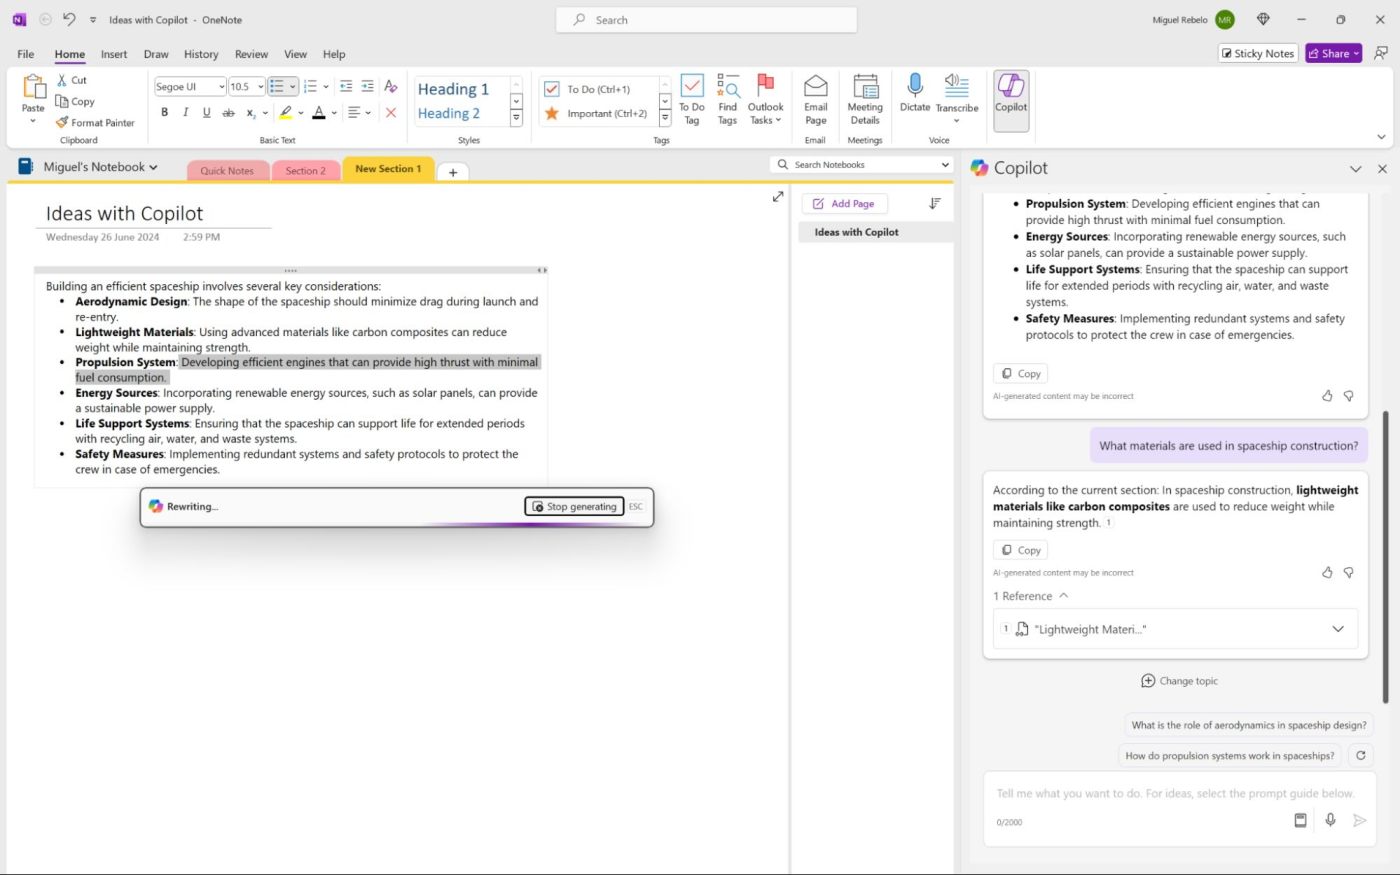This screenshot has height=875, width=1400.
Task: Apply the yellow text highlight color
Action: point(286,113)
